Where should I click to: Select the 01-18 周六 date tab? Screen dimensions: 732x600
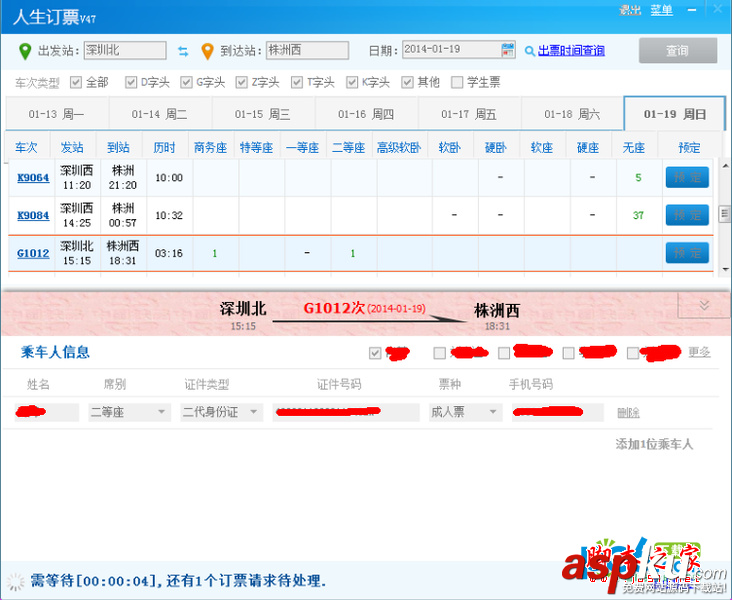[x=572, y=114]
